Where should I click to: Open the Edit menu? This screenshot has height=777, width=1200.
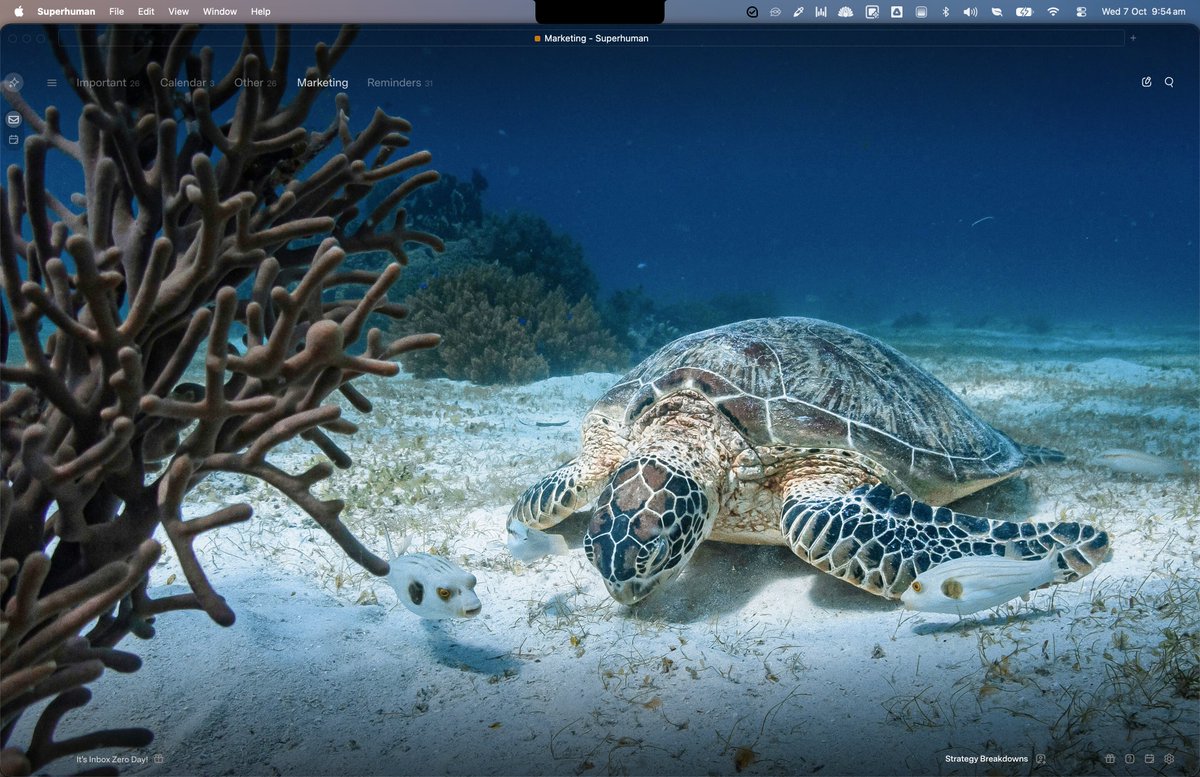pyautogui.click(x=146, y=12)
